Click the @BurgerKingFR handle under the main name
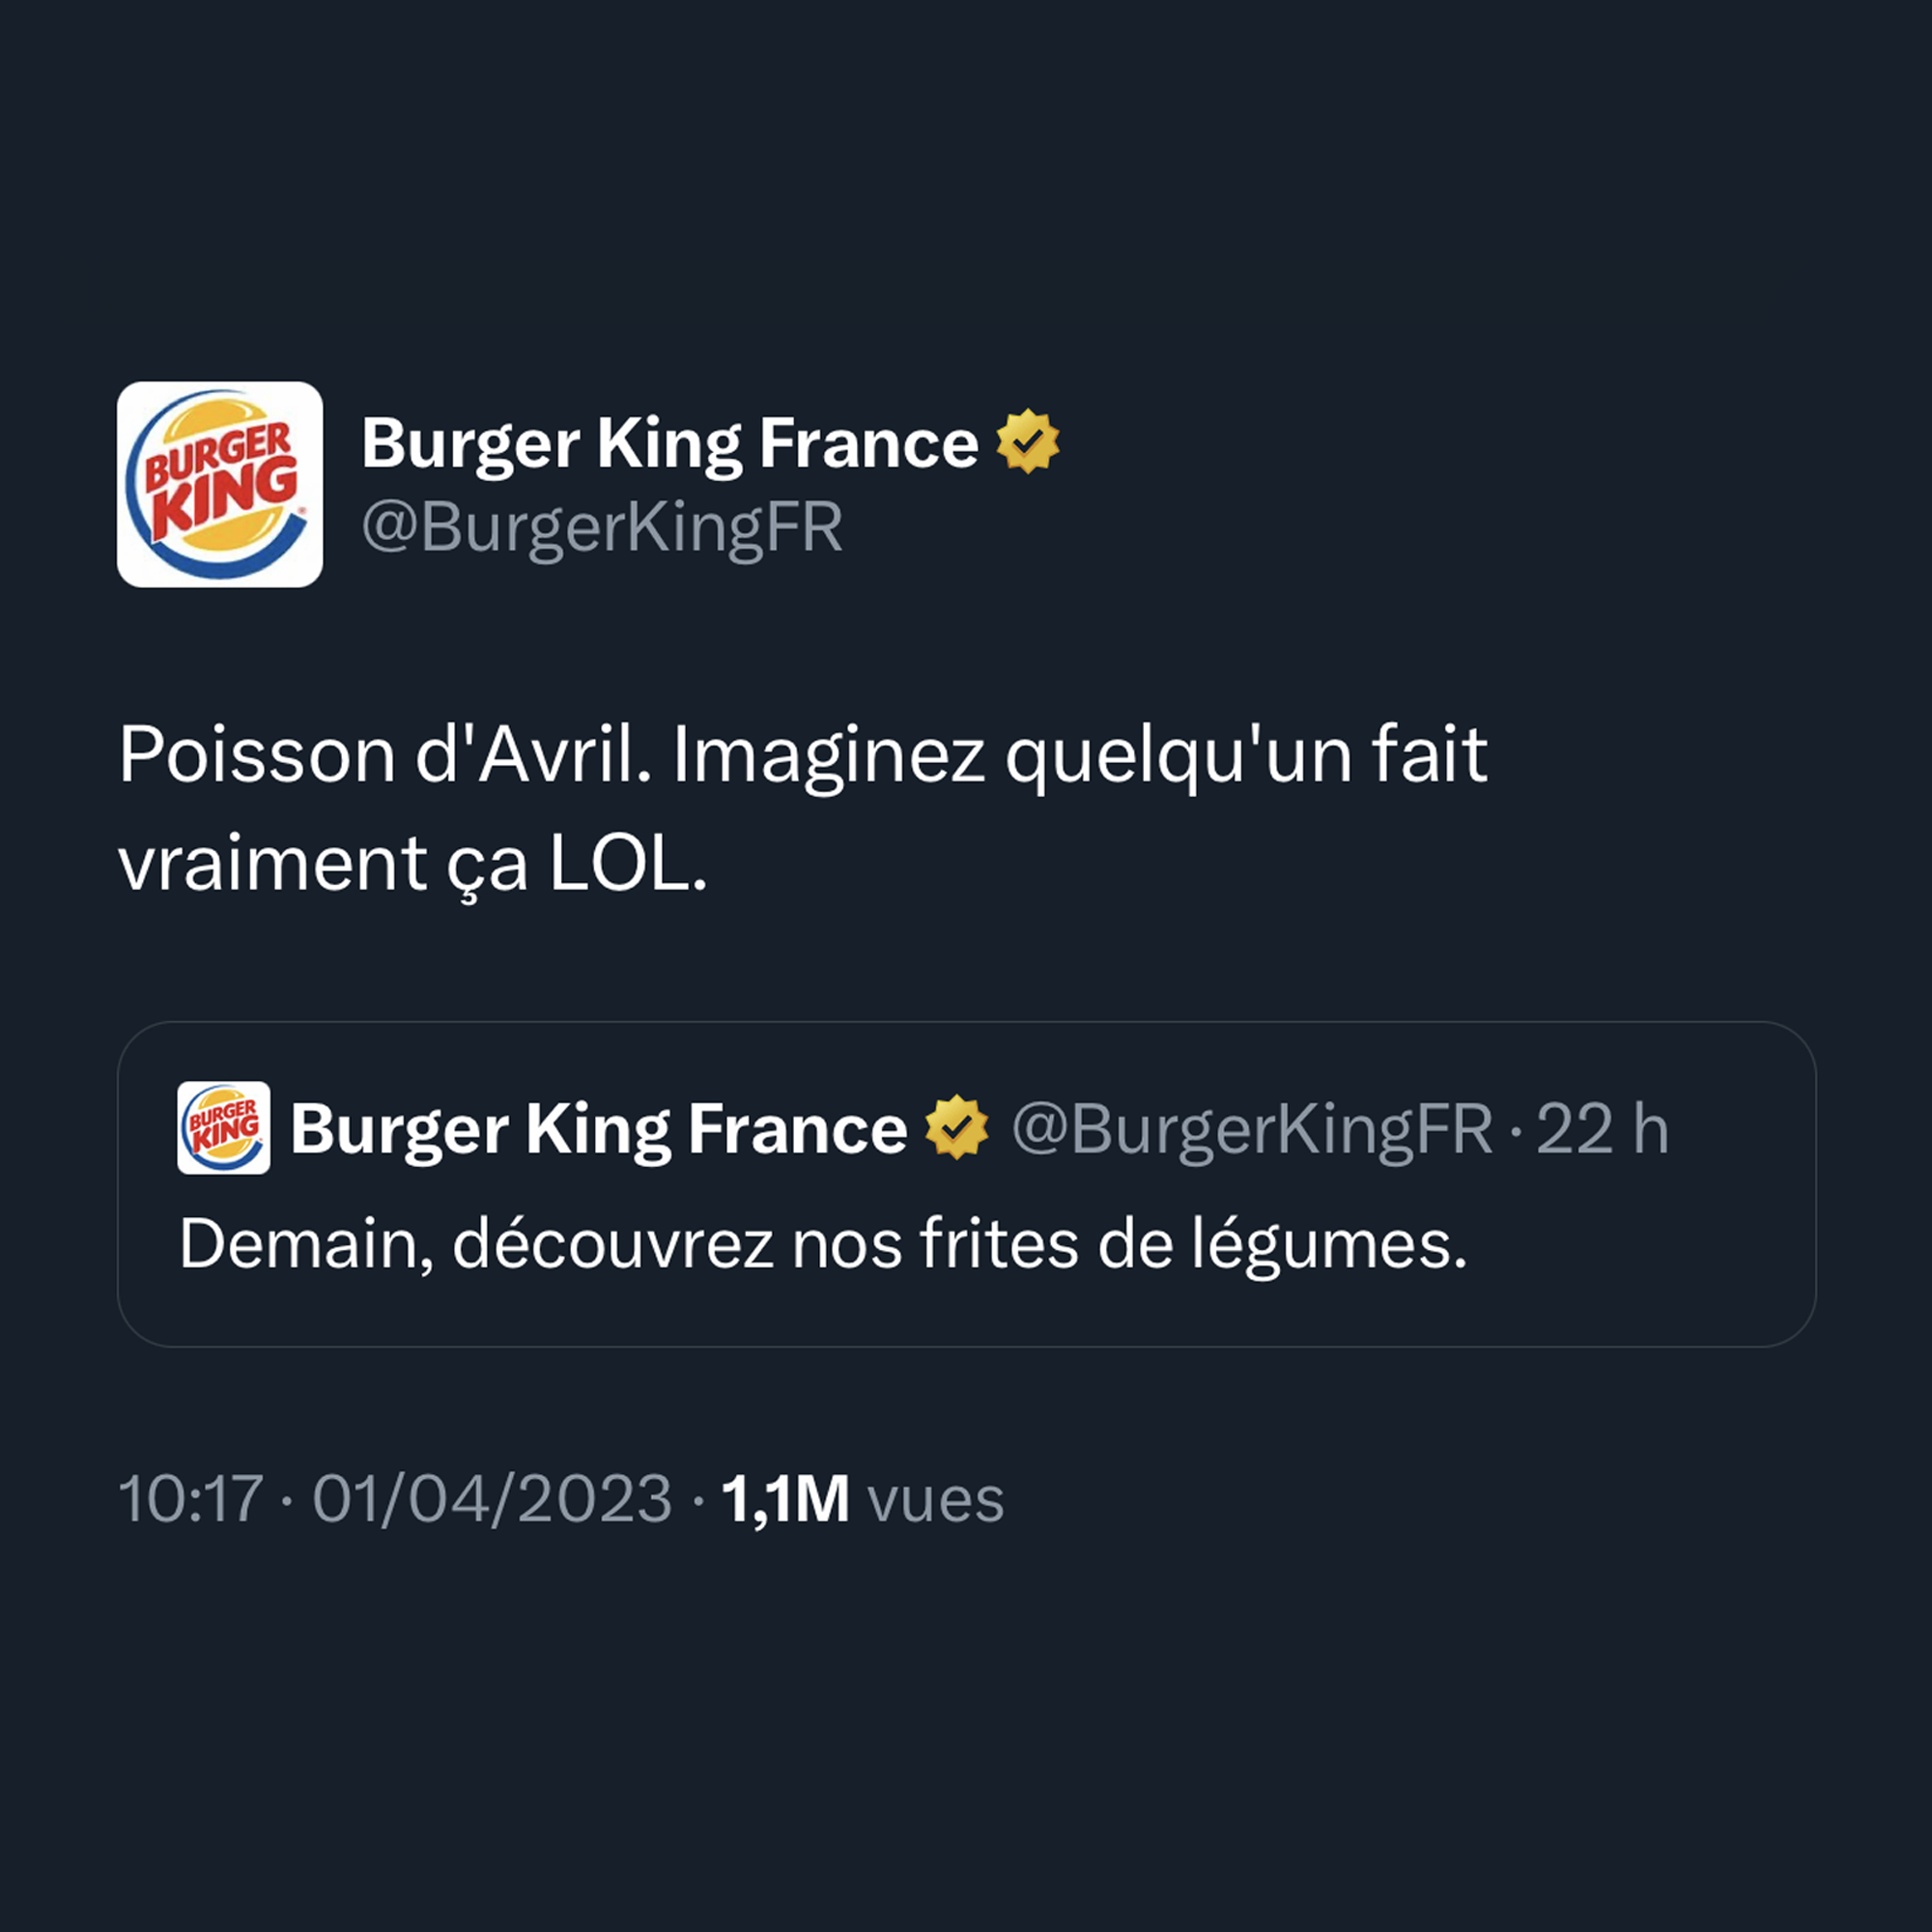Viewport: 1932px width, 1932px height. tap(601, 527)
